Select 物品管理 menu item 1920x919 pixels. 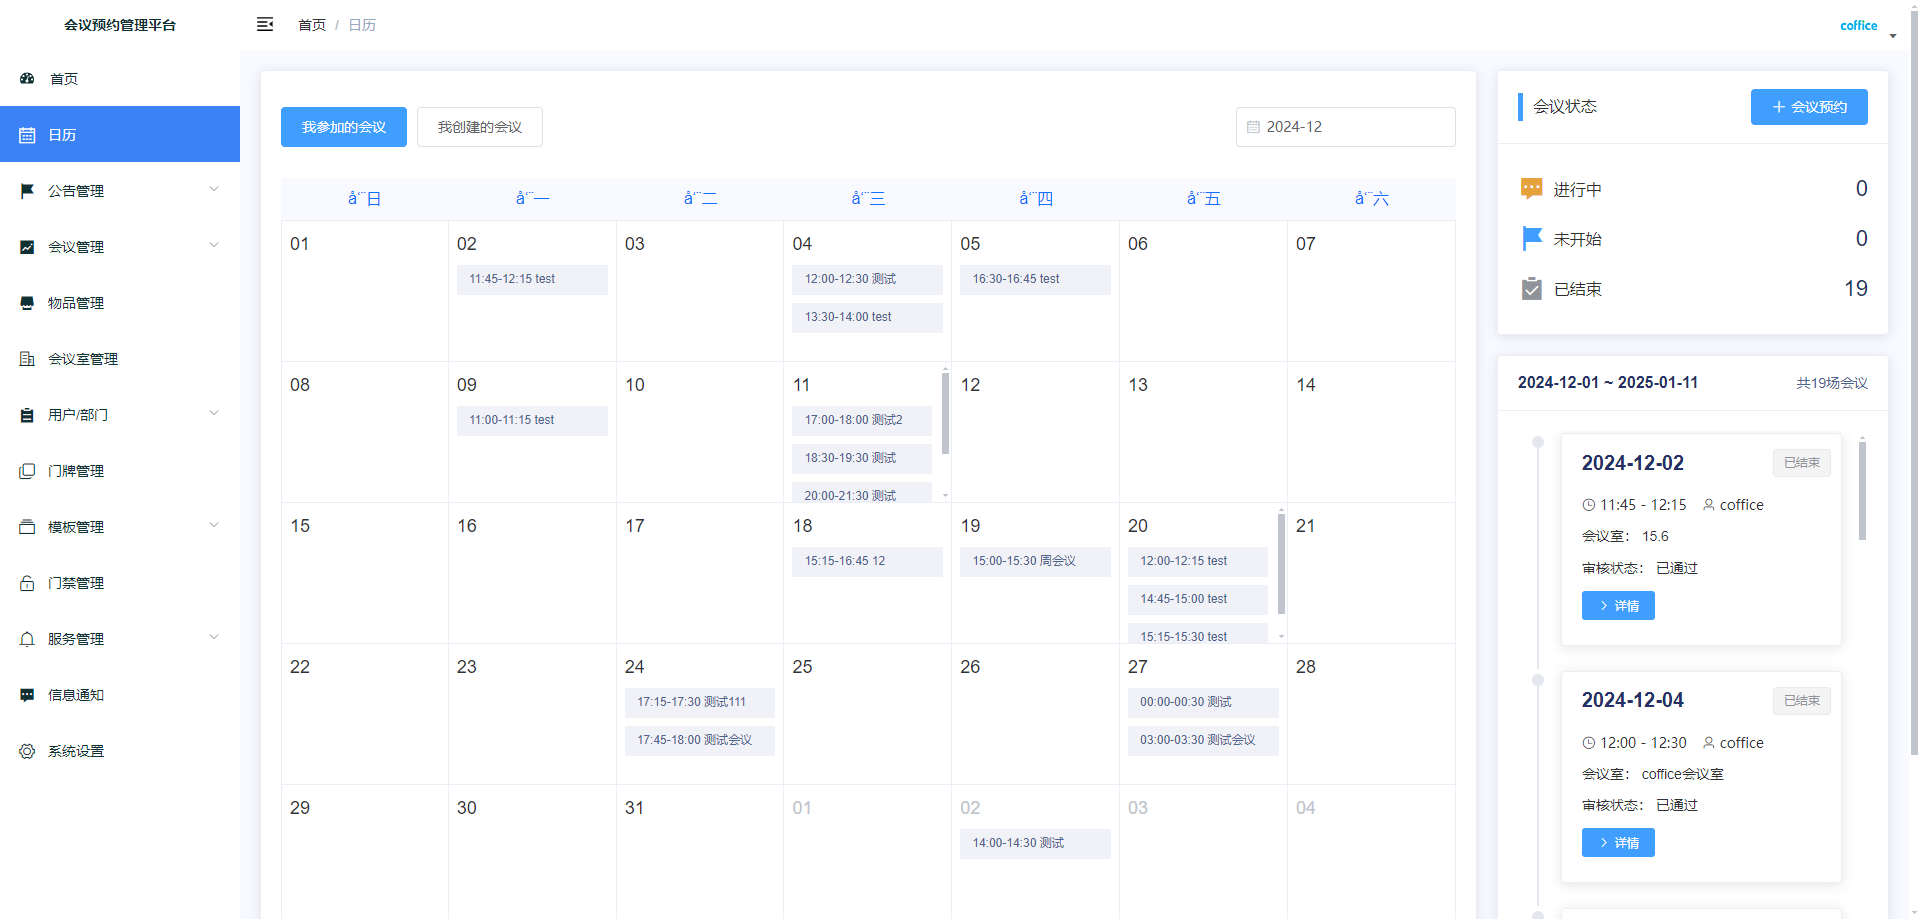tap(120, 303)
